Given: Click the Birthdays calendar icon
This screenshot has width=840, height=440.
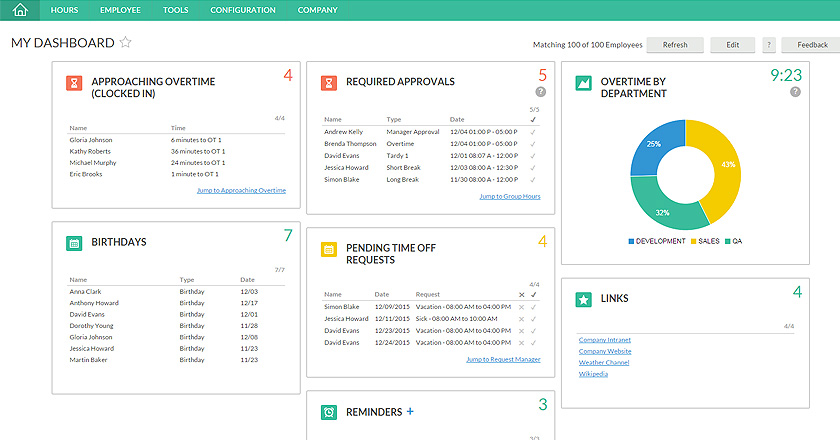Looking at the screenshot, I should (74, 243).
